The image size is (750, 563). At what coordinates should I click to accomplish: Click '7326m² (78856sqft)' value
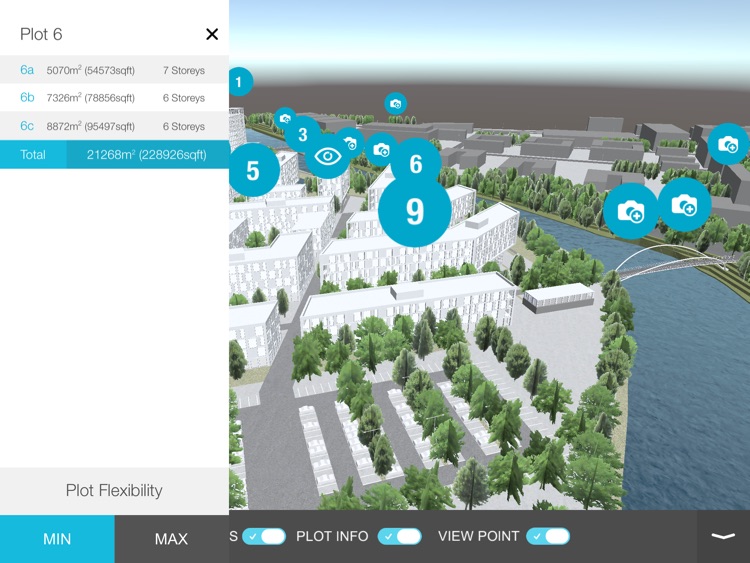coord(90,98)
